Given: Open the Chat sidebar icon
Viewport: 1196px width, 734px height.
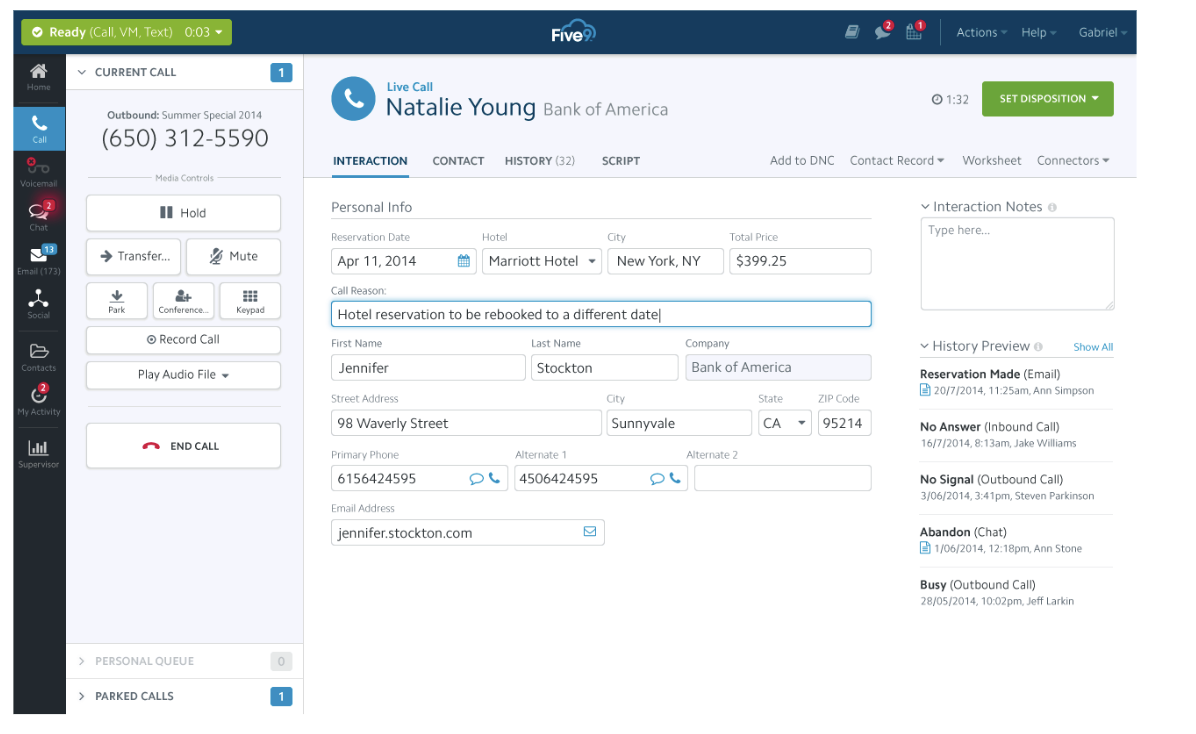Looking at the screenshot, I should [39, 215].
